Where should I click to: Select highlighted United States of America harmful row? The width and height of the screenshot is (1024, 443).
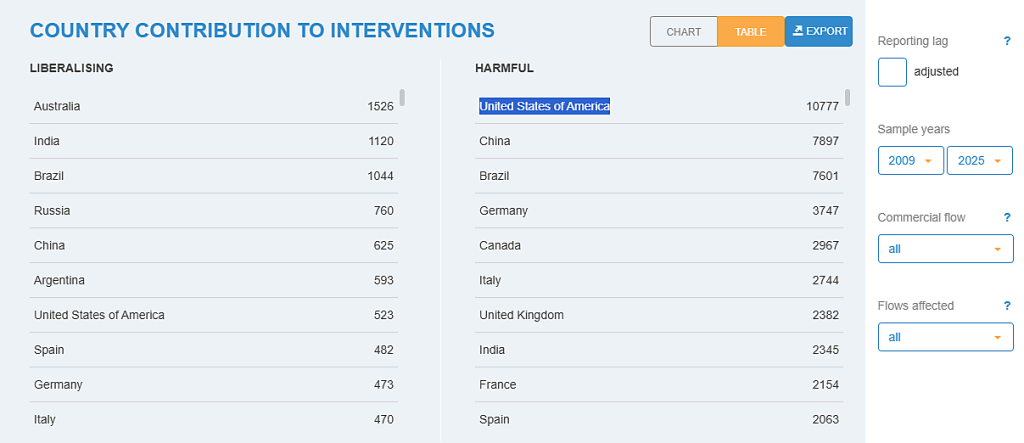pos(544,106)
